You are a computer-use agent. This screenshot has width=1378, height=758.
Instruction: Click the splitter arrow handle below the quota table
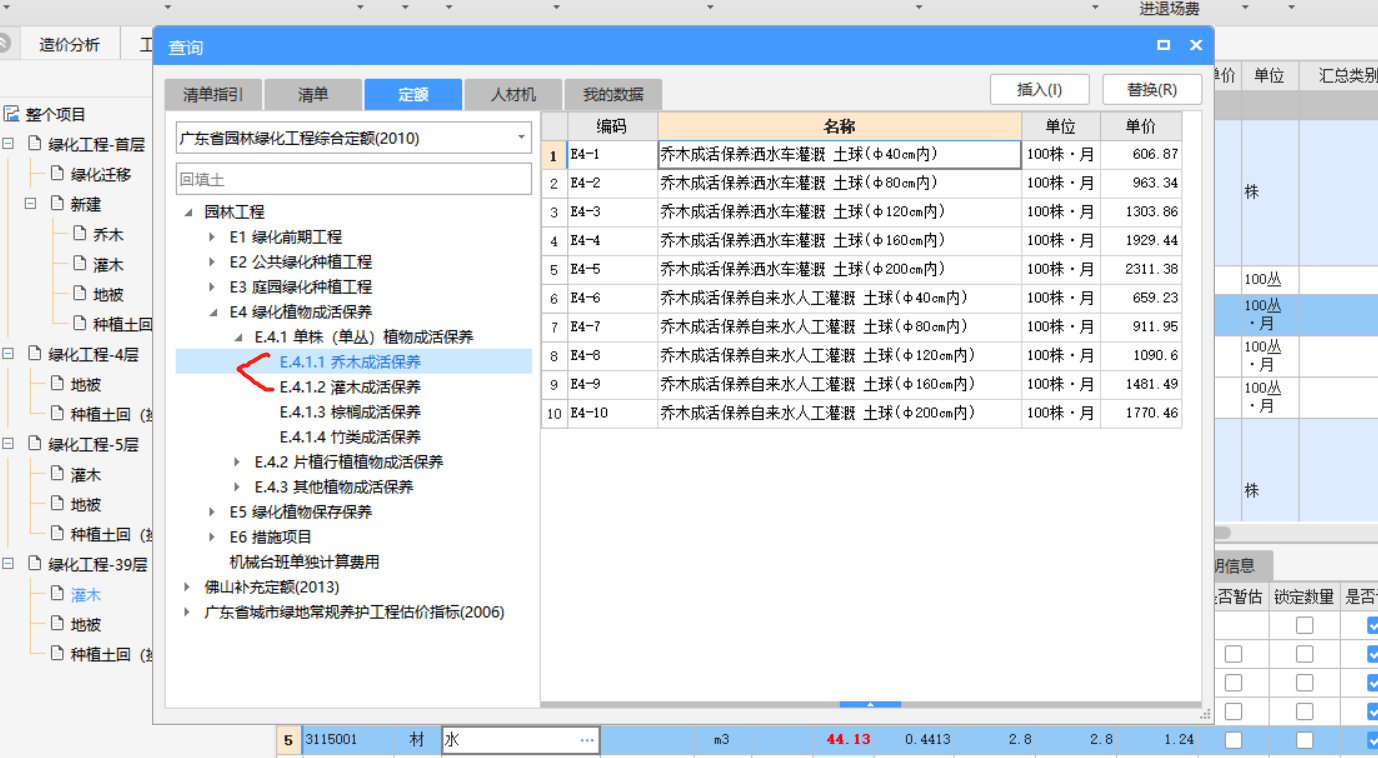click(870, 704)
